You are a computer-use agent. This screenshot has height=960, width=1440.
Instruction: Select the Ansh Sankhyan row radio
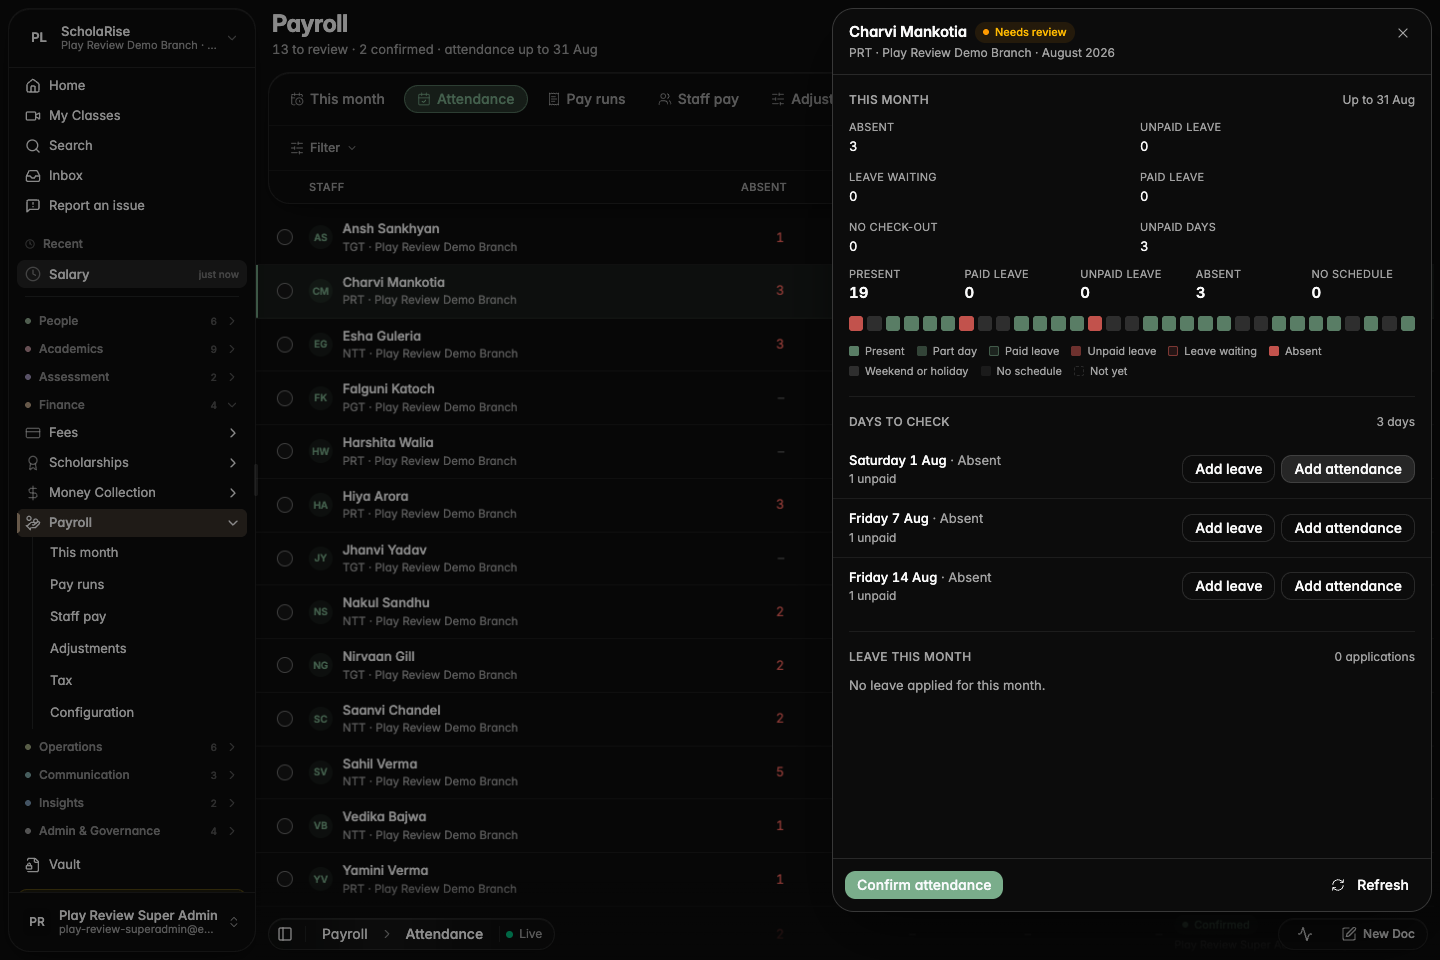click(285, 237)
